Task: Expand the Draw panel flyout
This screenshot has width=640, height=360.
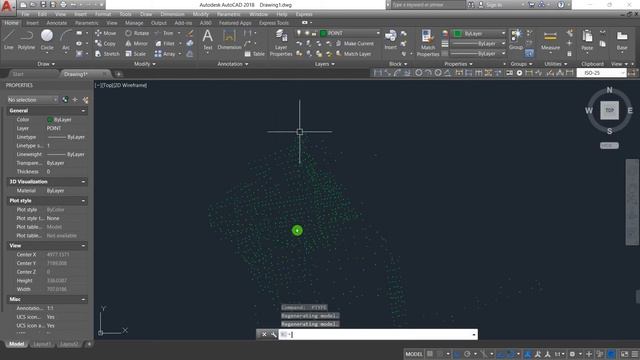Action: click(46, 64)
